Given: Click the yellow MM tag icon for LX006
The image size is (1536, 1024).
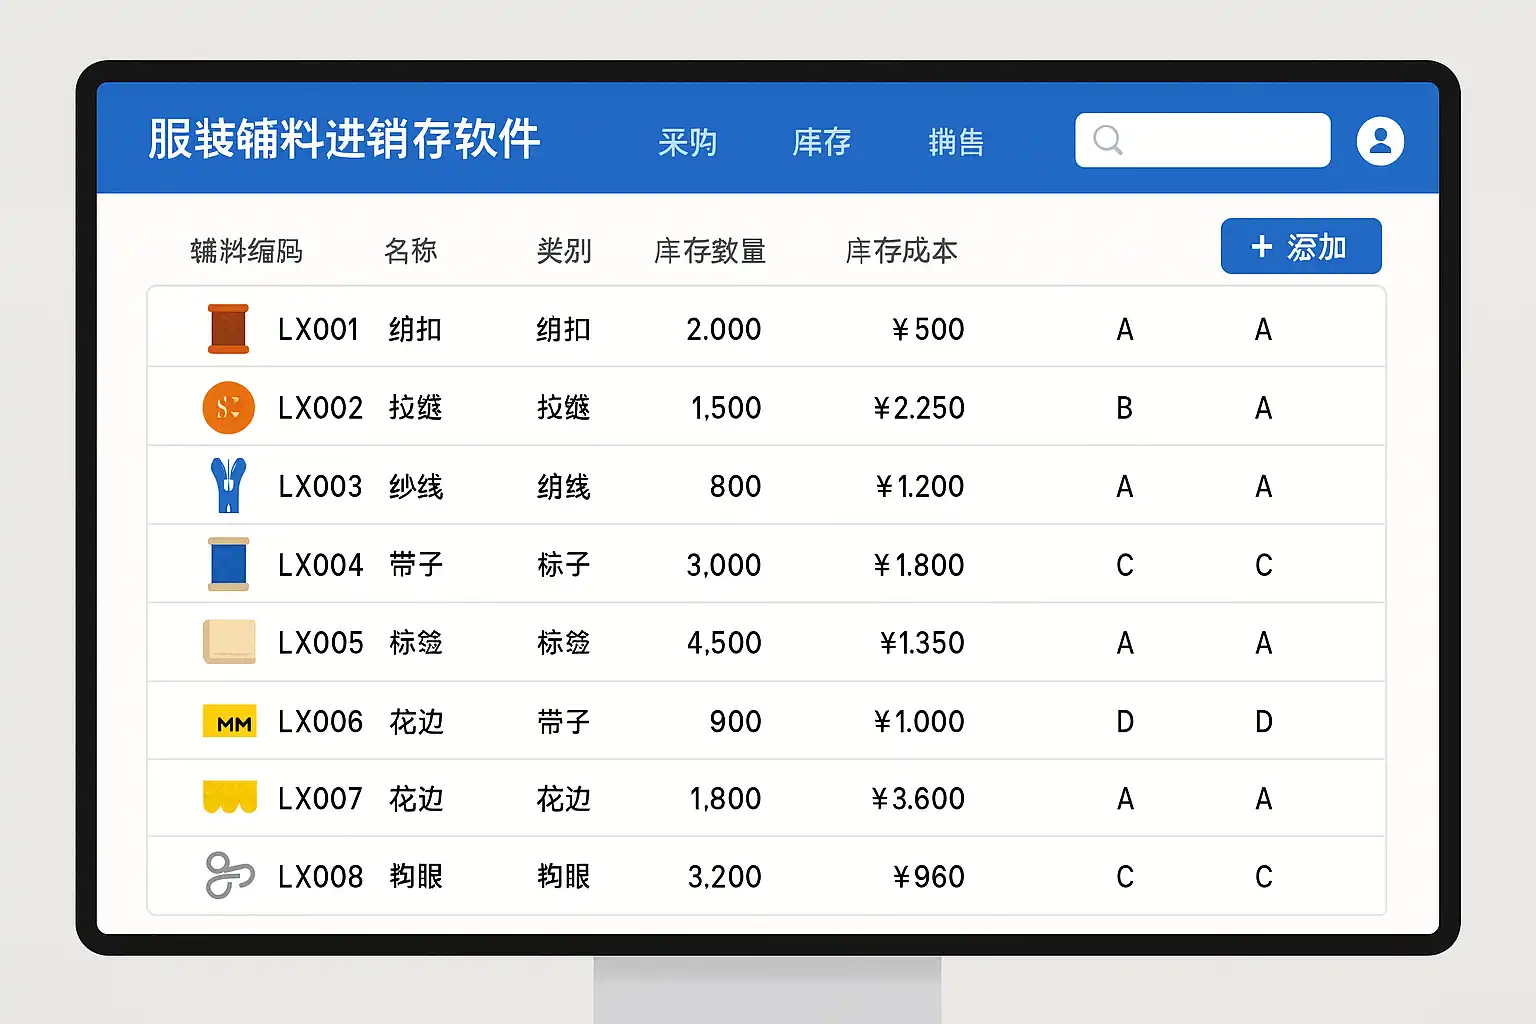Looking at the screenshot, I should pos(230,721).
